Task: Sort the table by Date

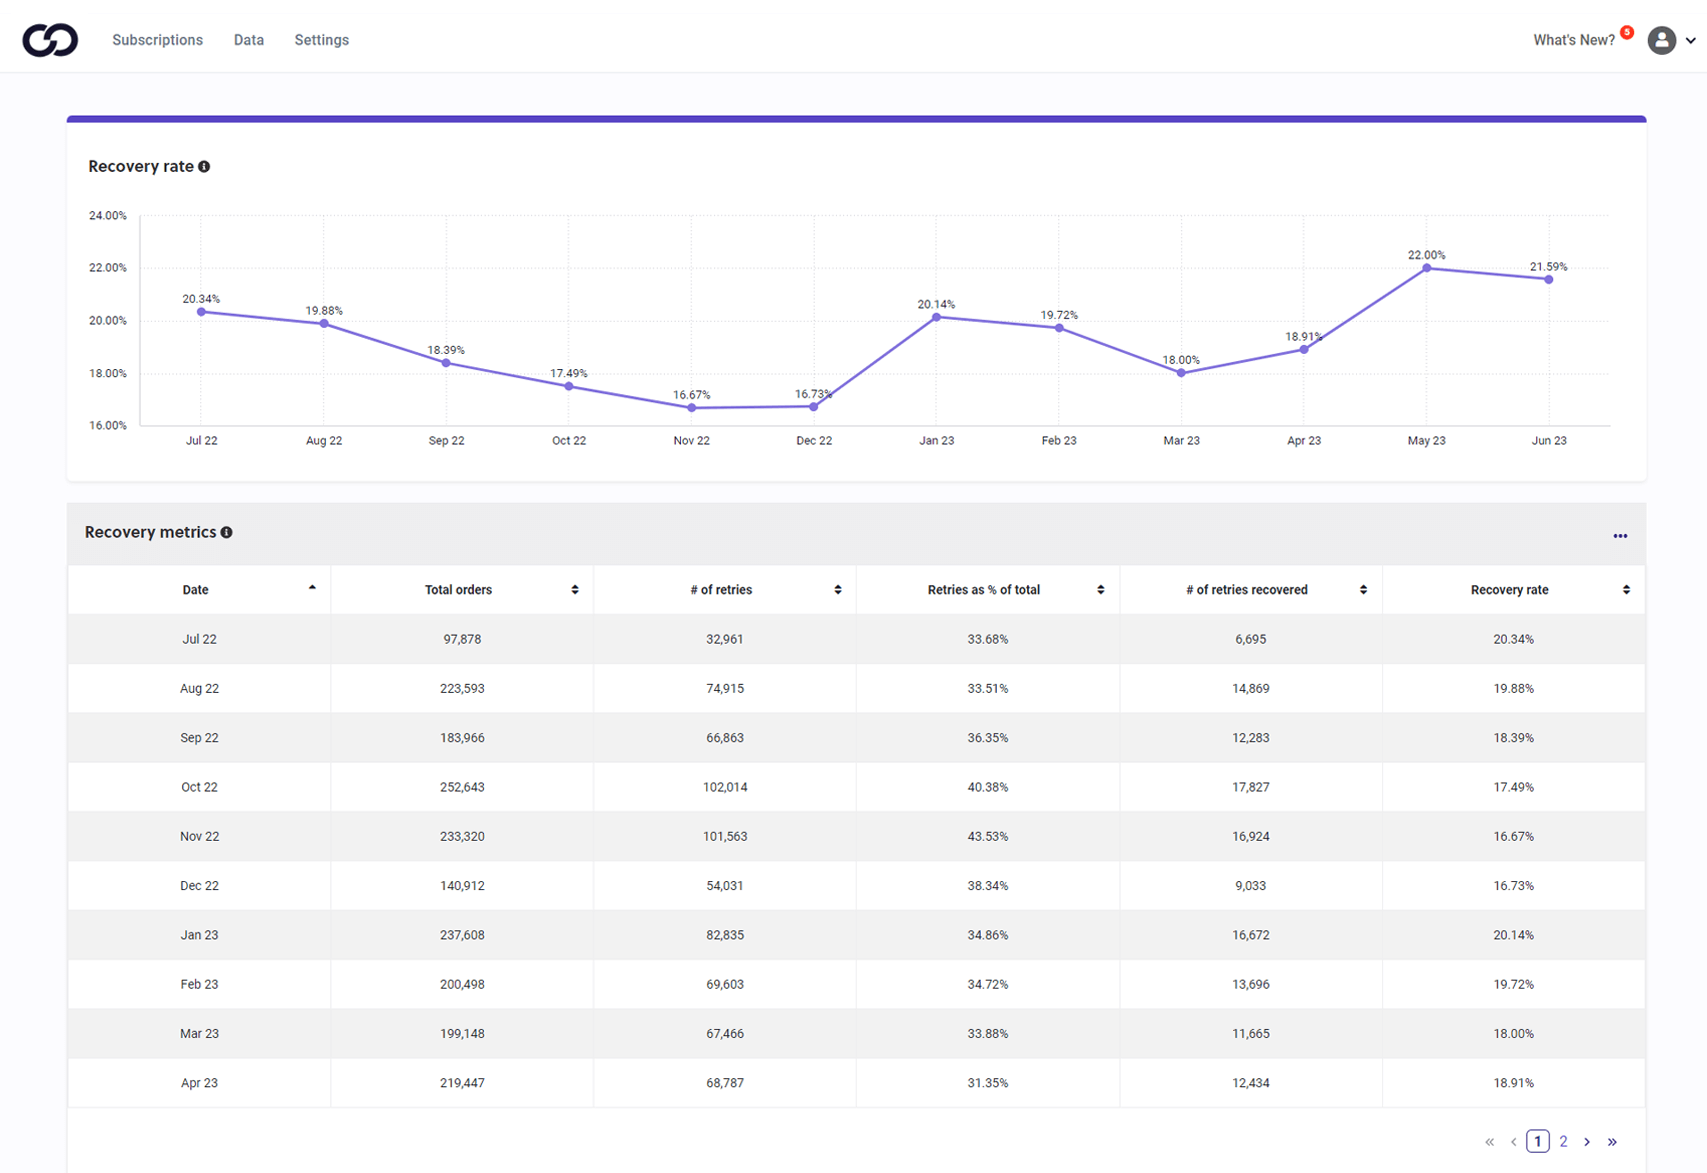Action: 312,588
